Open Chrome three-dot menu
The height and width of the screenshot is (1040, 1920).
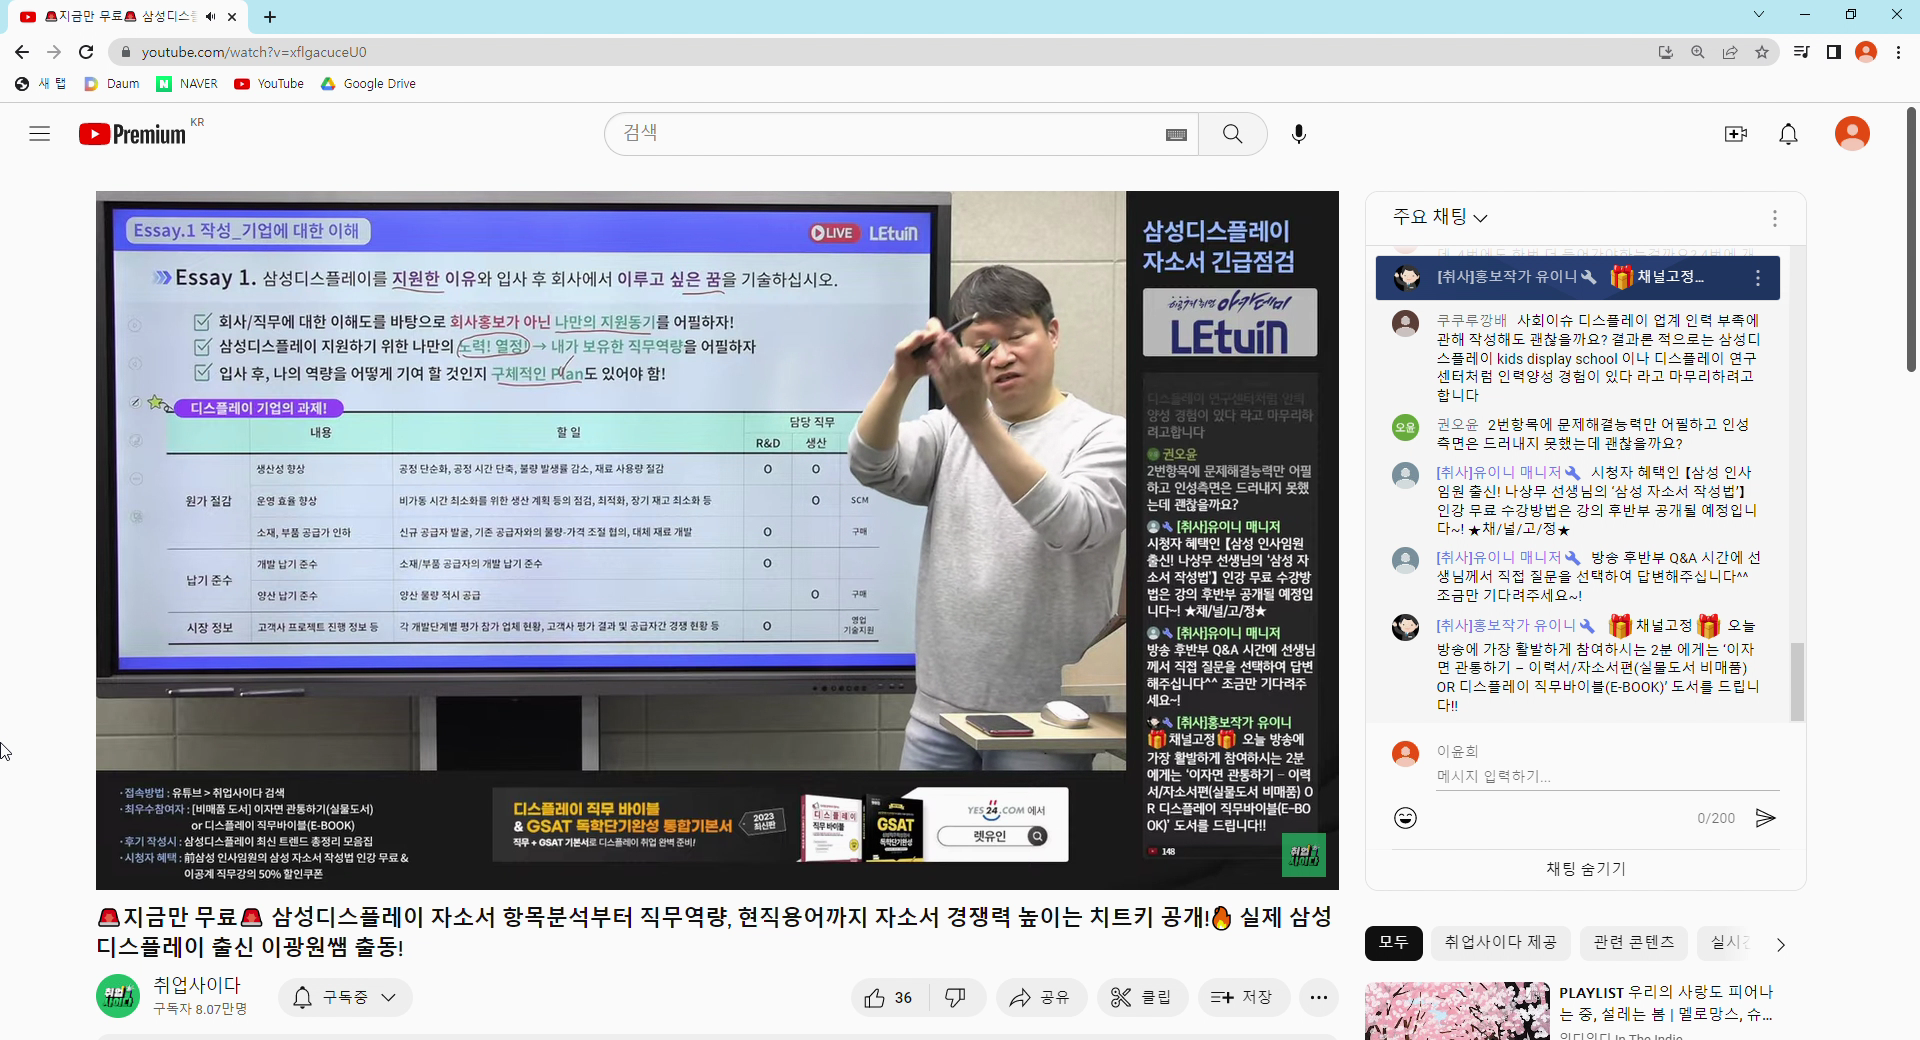[x=1898, y=52]
